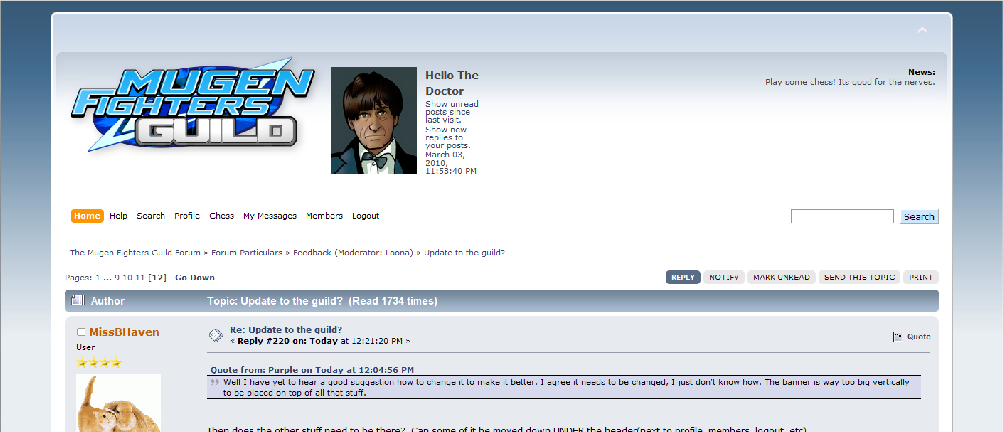Open the Chess menu item
Image resolution: width=1003 pixels, height=432 pixels.
point(221,216)
